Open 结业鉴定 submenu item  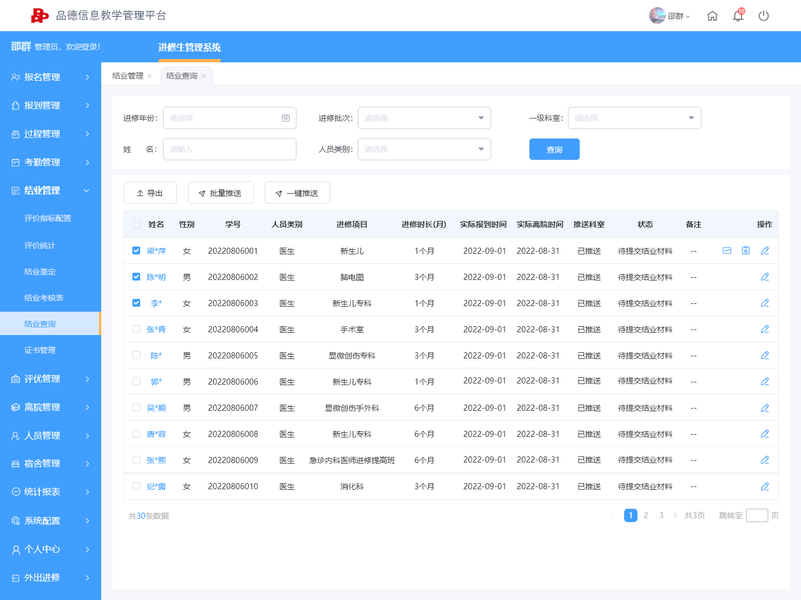40,272
